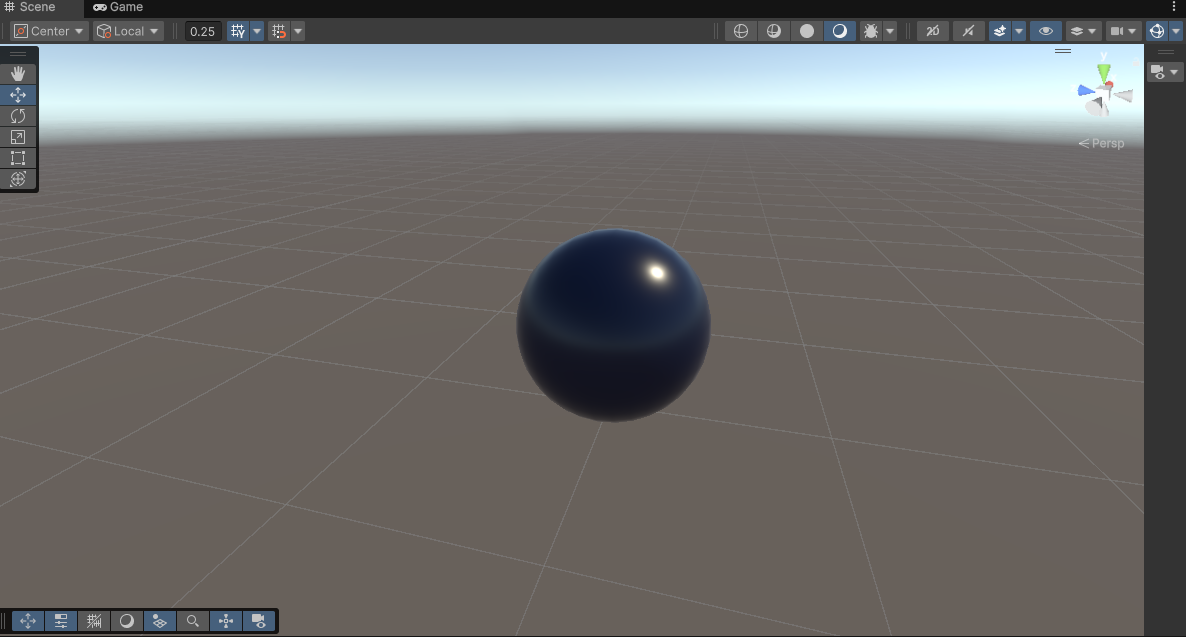Switch to the Scene tab
This screenshot has height=637, width=1186.
(30, 7)
